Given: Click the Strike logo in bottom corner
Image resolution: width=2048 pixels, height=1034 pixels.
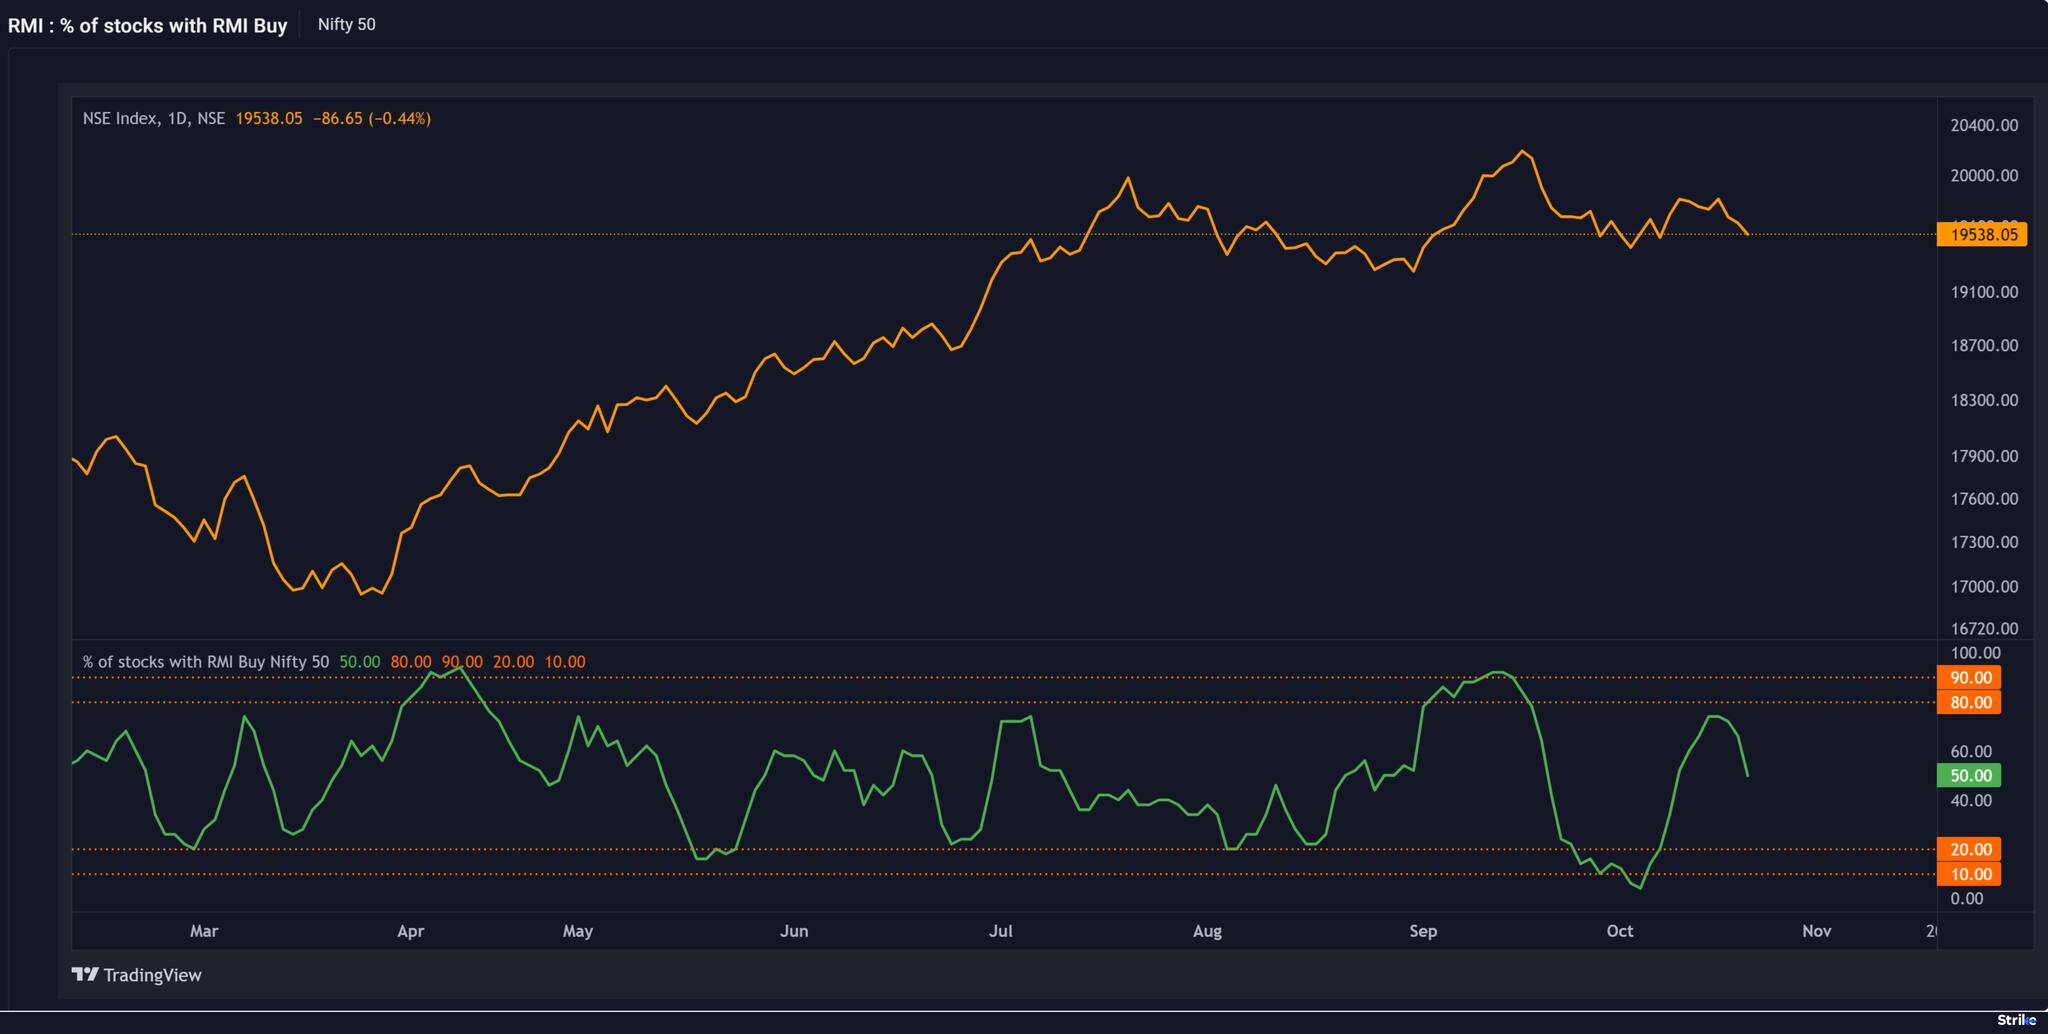Looking at the screenshot, I should (2016, 1020).
